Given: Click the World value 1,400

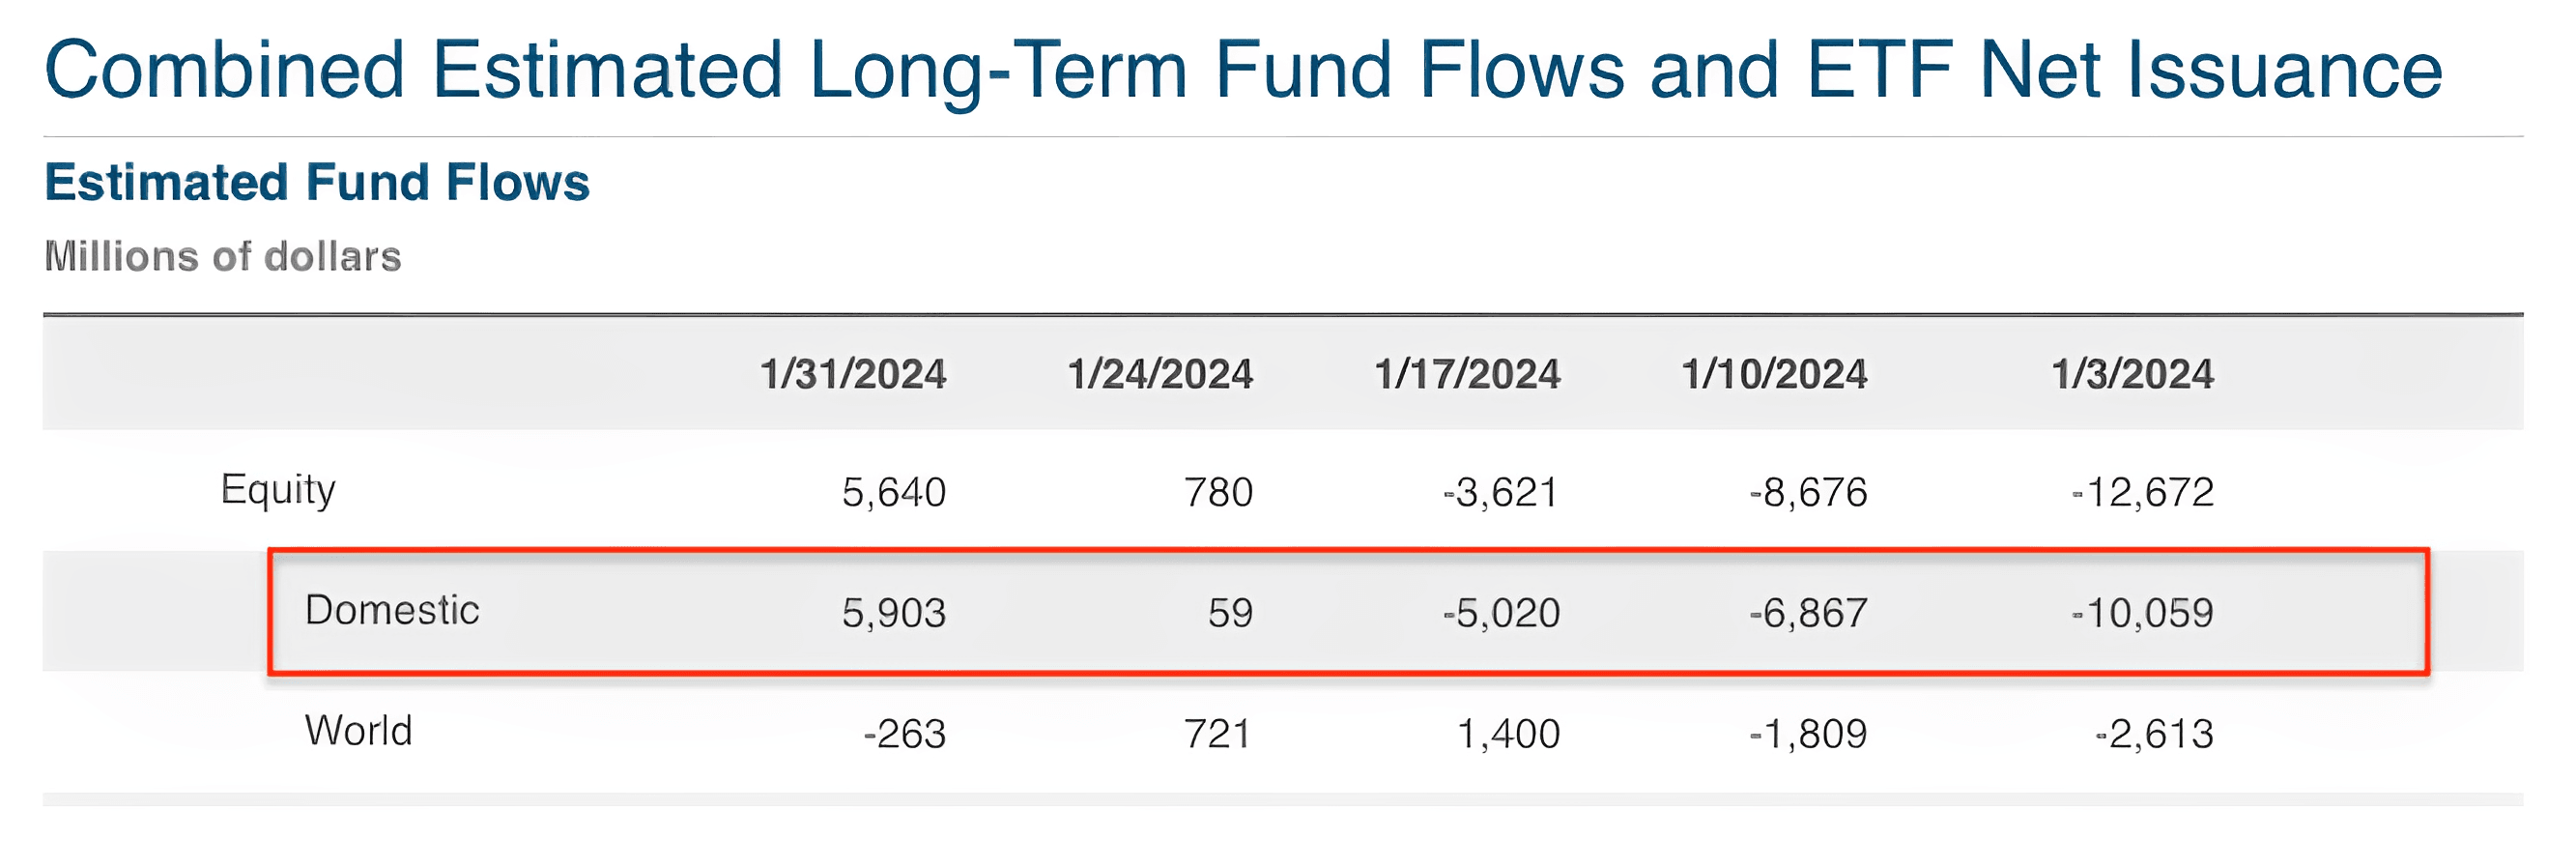Looking at the screenshot, I should pos(1508,735).
